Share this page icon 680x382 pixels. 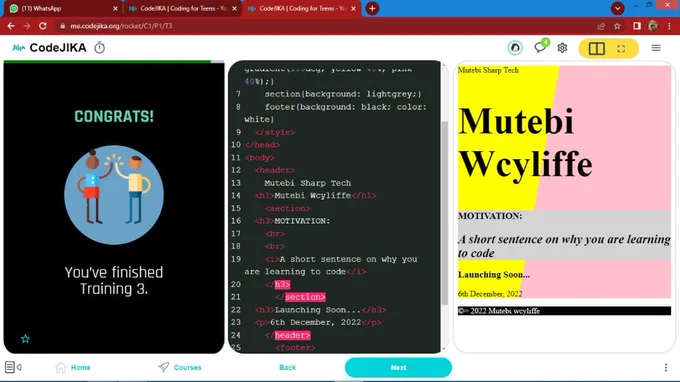click(601, 26)
